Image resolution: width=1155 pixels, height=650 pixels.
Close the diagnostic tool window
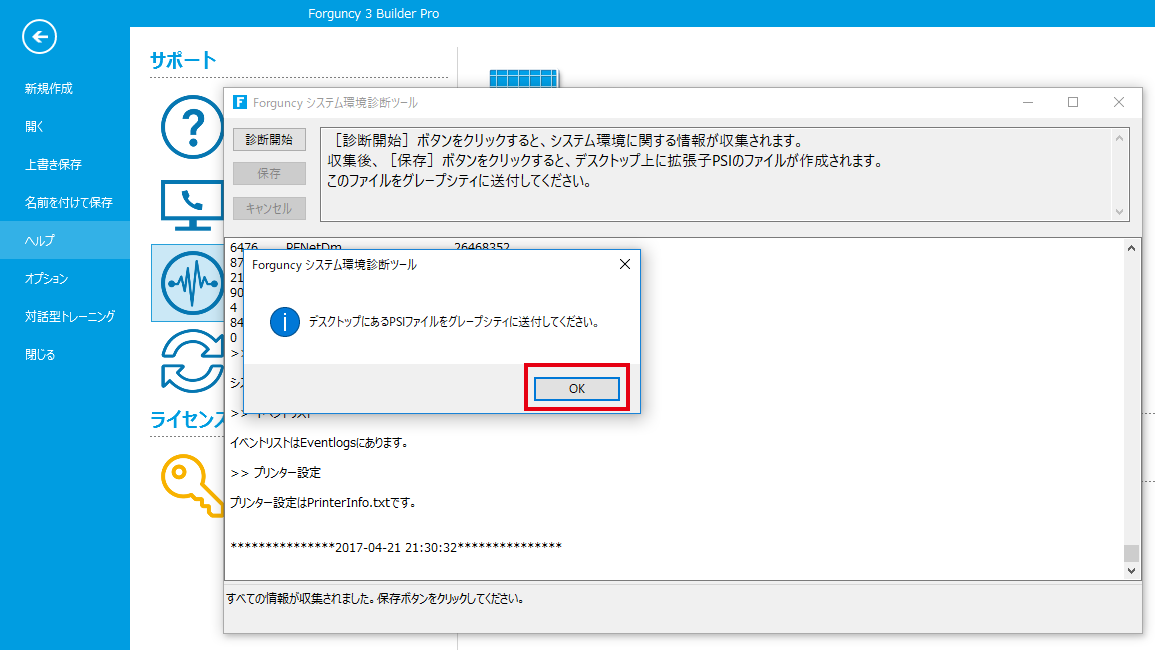click(1119, 102)
